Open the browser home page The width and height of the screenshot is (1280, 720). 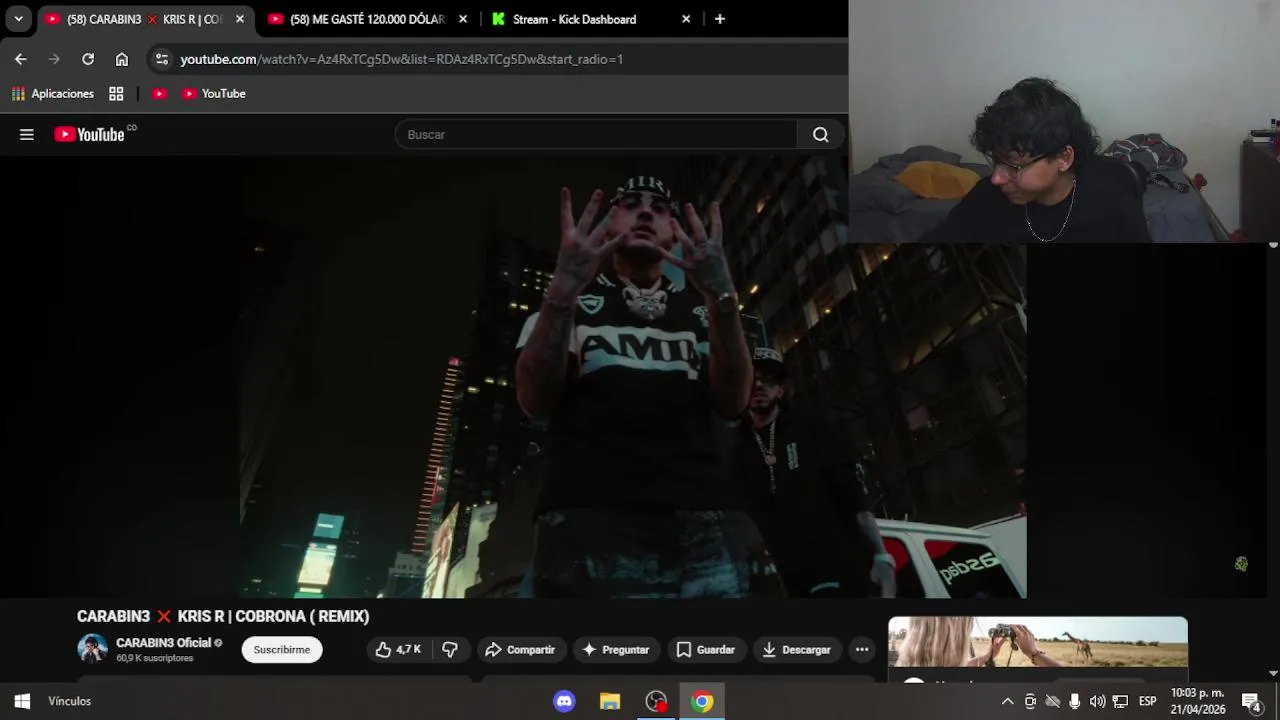122,59
